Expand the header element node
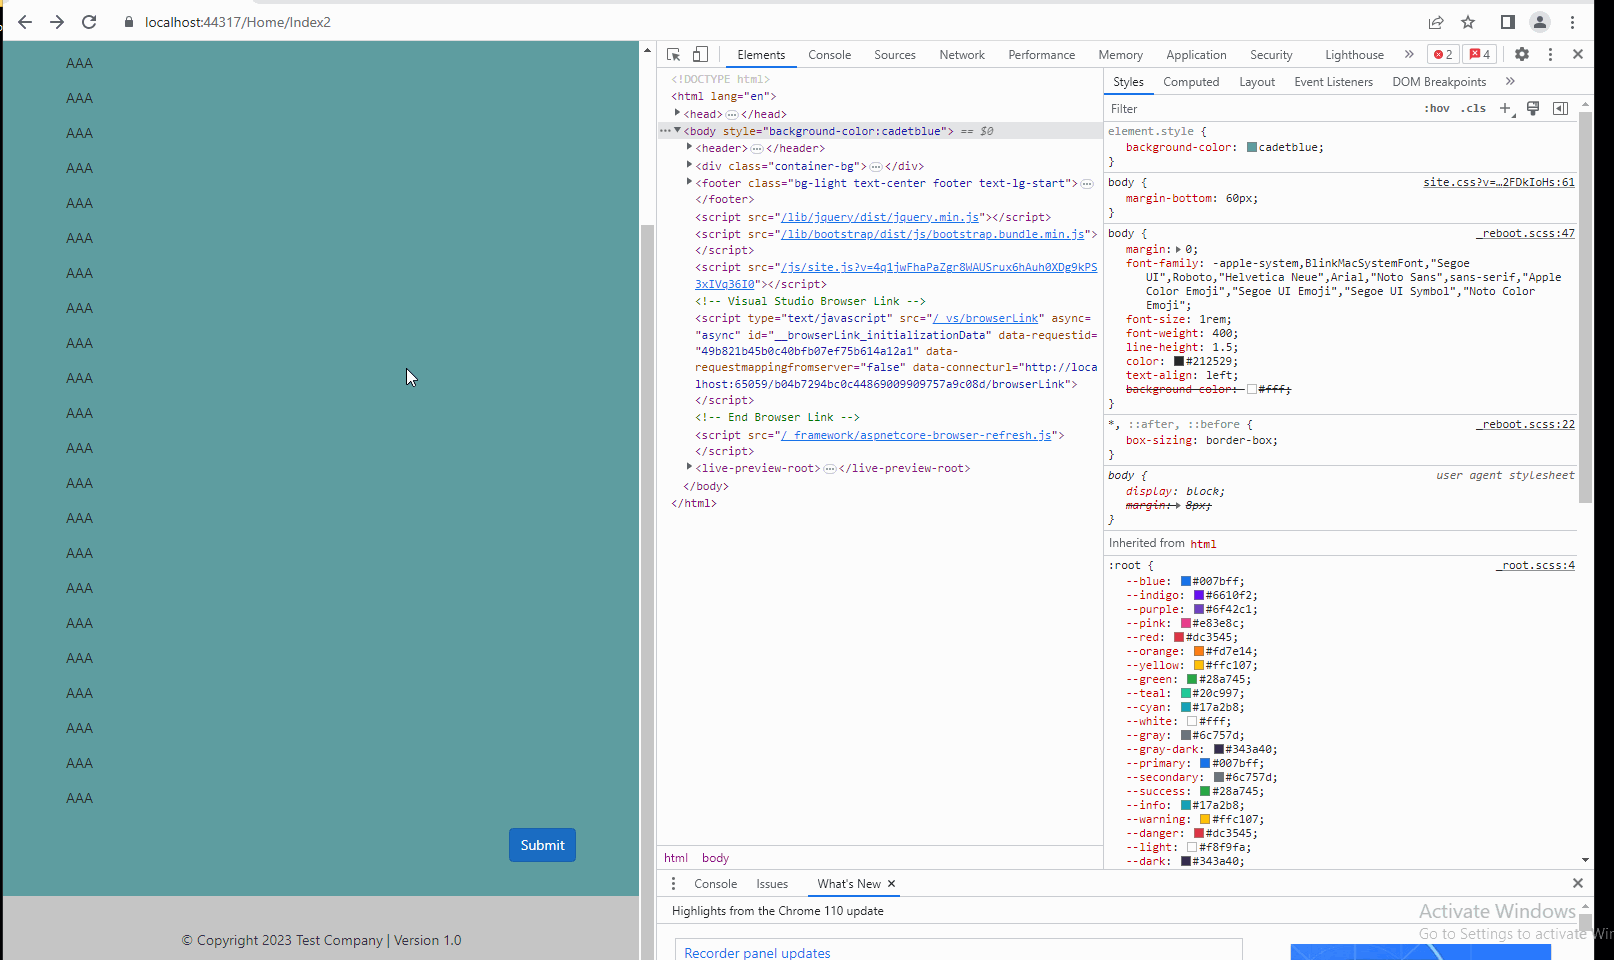 tap(689, 147)
